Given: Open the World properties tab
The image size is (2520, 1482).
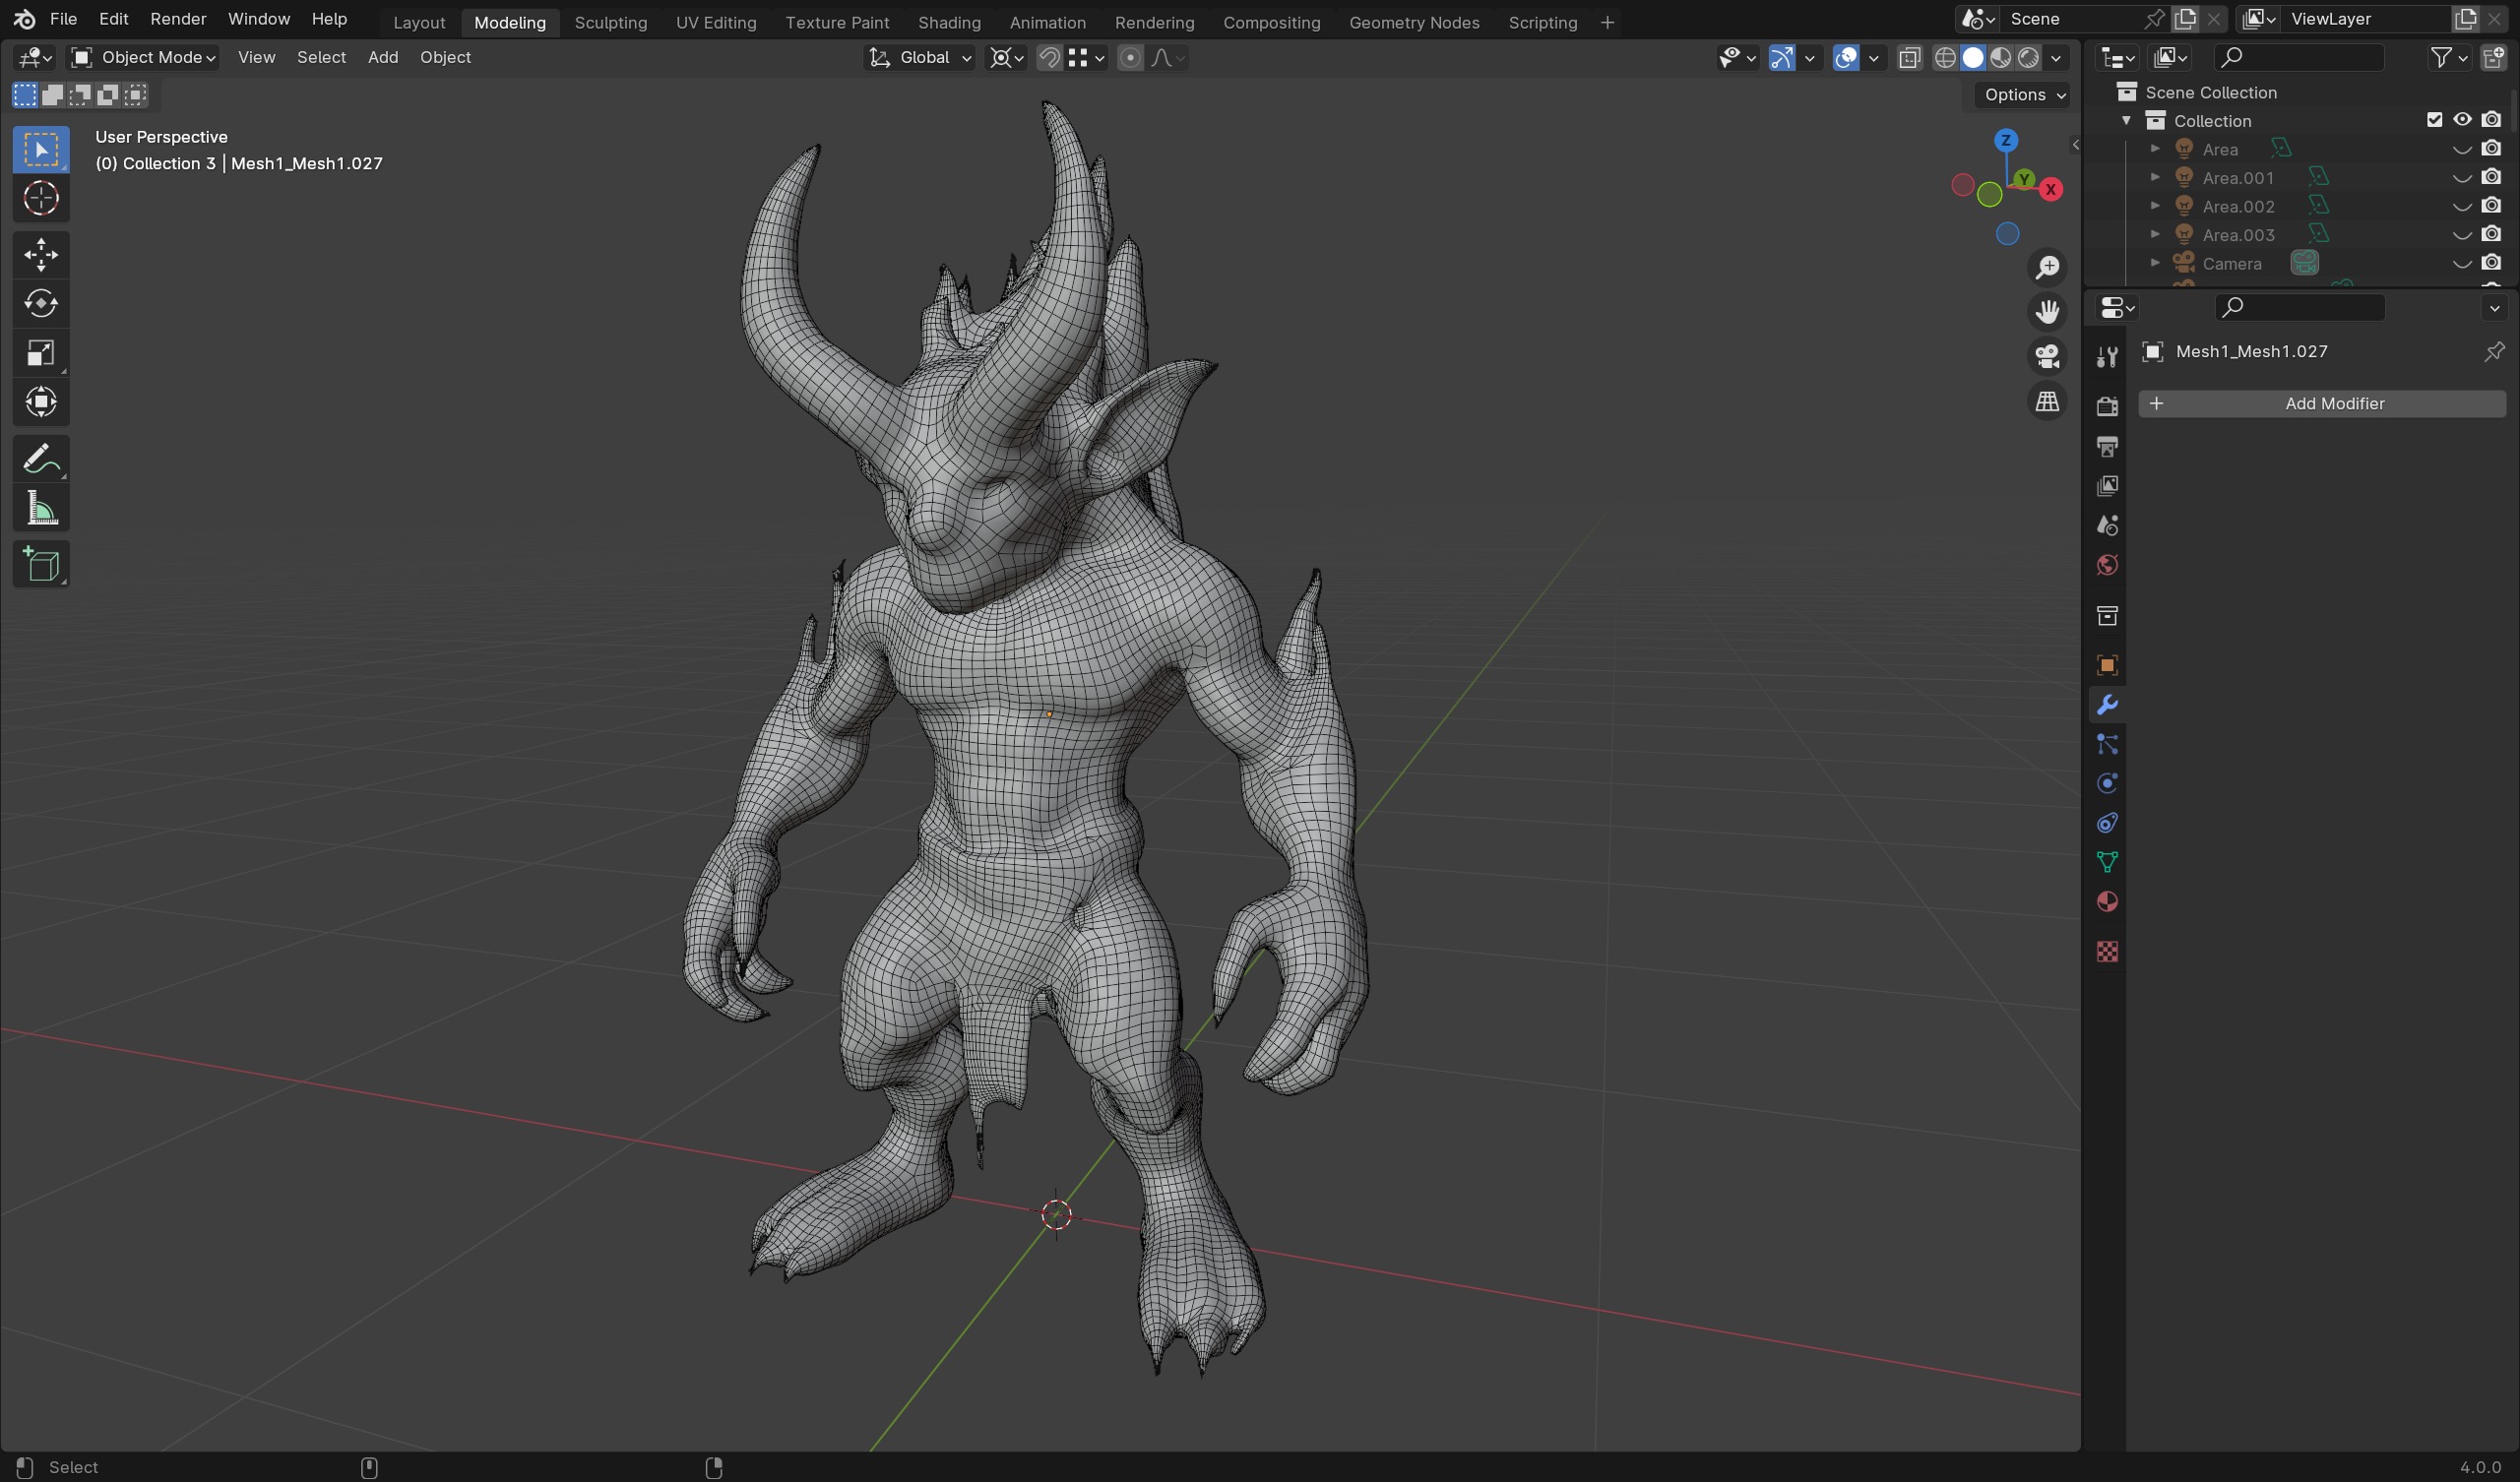Looking at the screenshot, I should [x=2107, y=565].
